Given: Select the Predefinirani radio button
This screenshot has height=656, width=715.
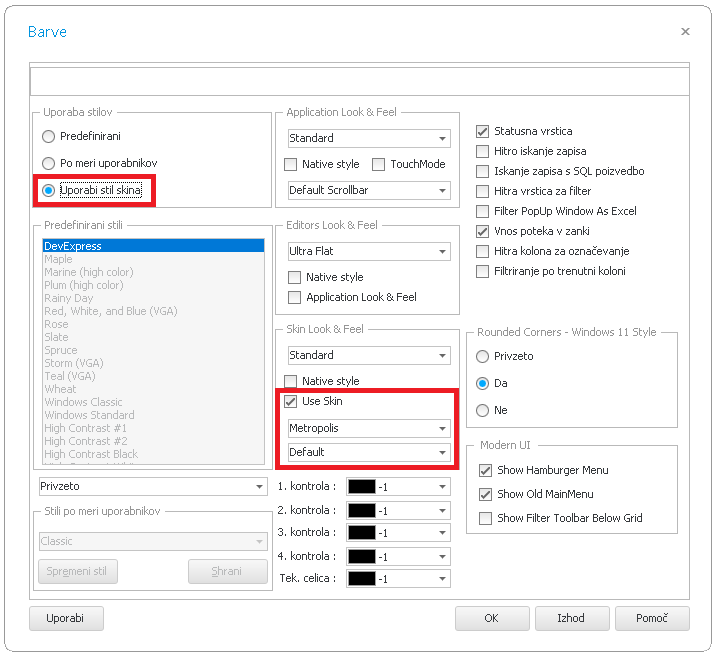Looking at the screenshot, I should point(49,136).
